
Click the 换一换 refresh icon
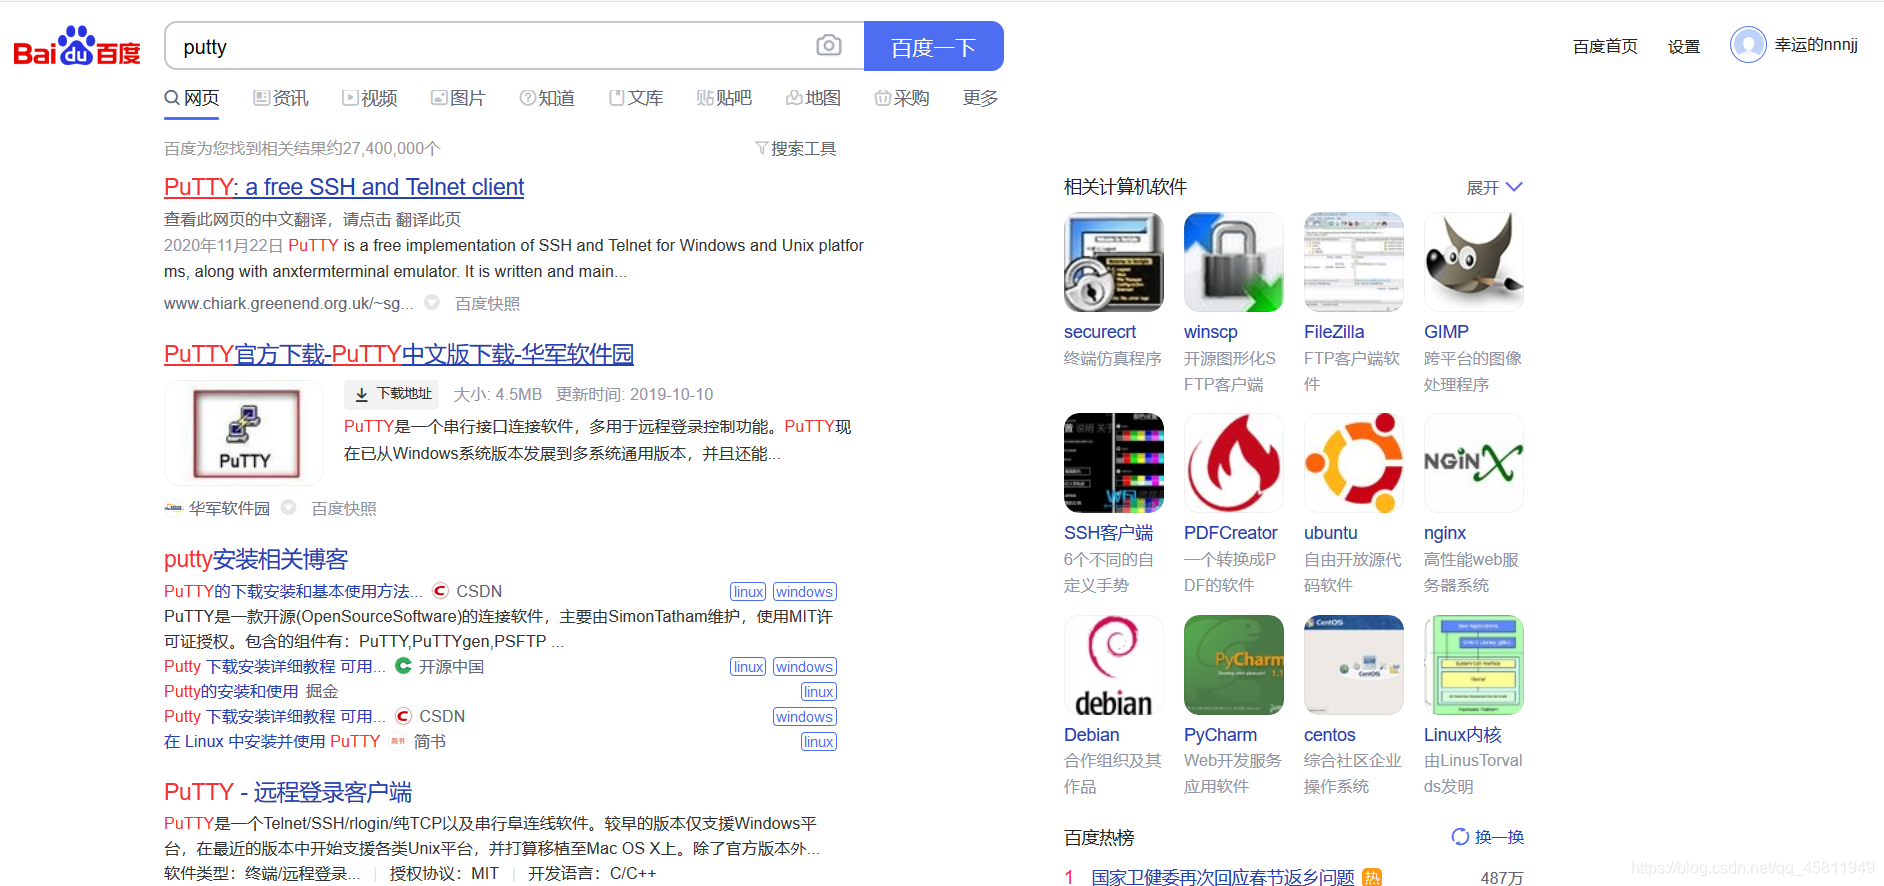point(1460,837)
